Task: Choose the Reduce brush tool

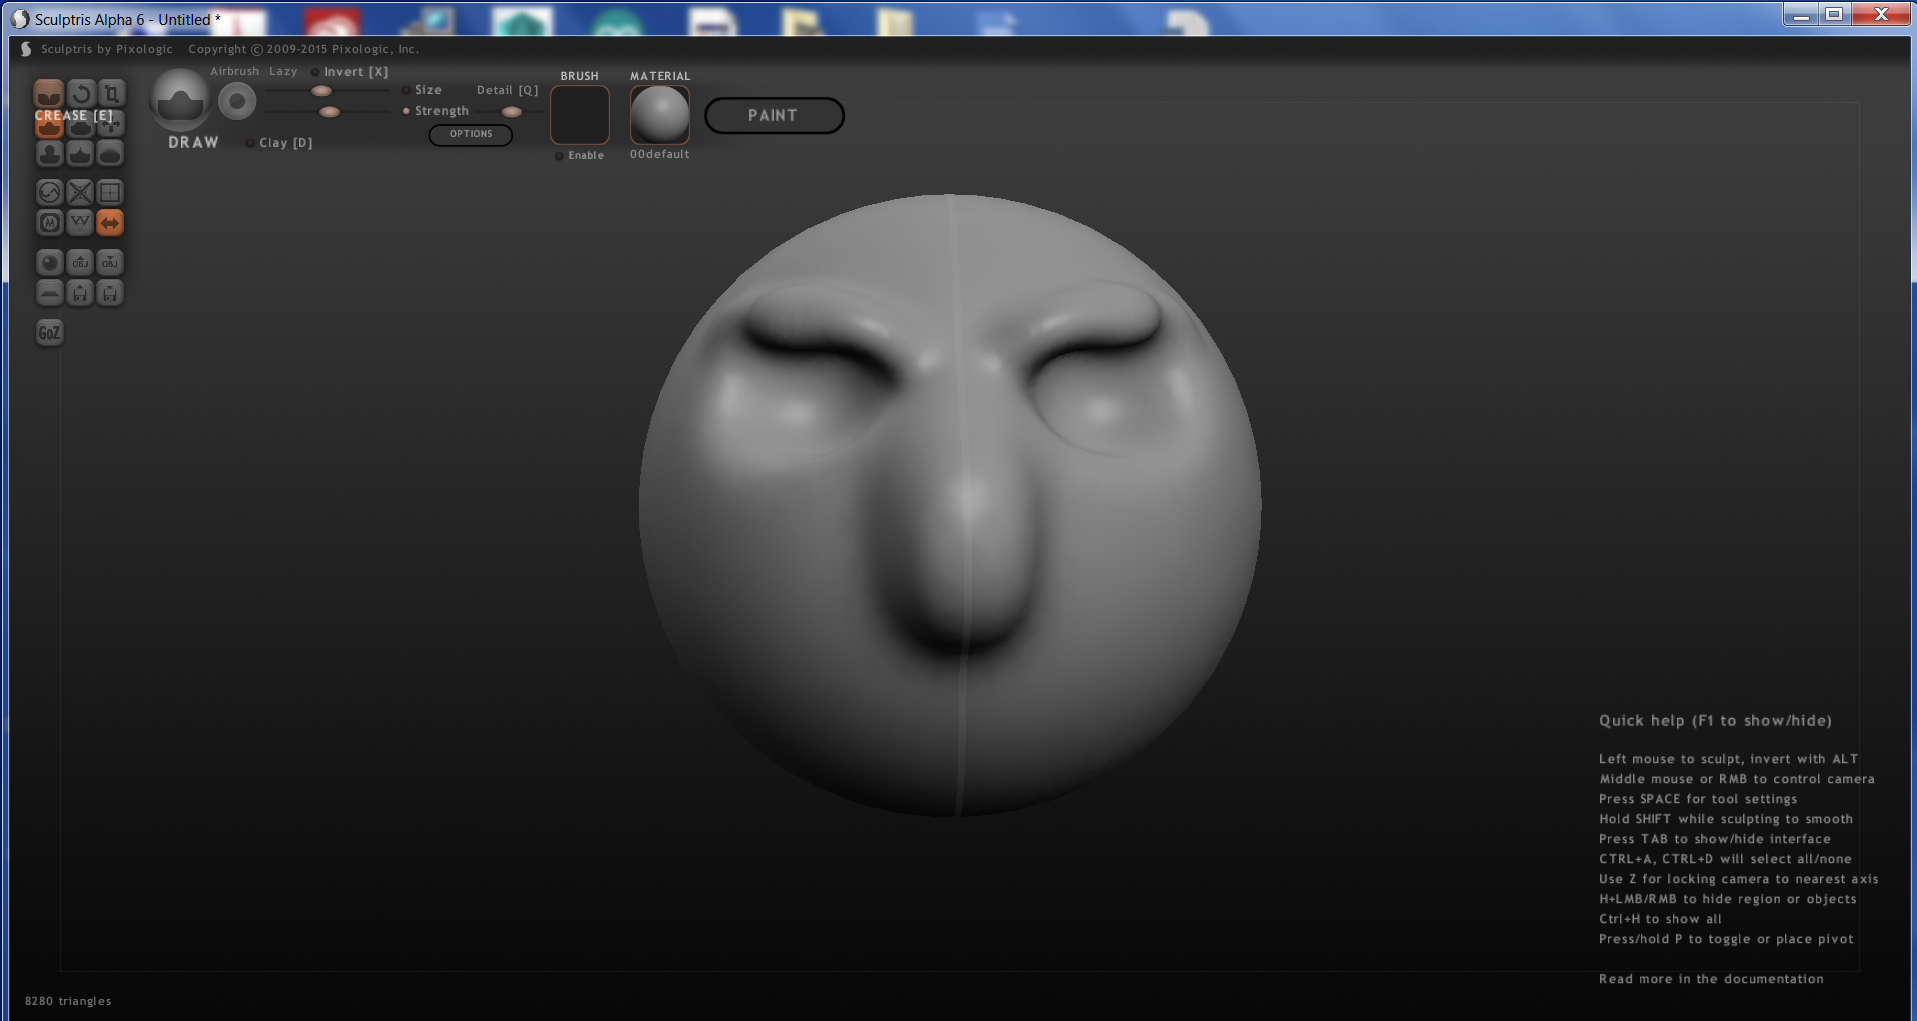Action: 49,192
